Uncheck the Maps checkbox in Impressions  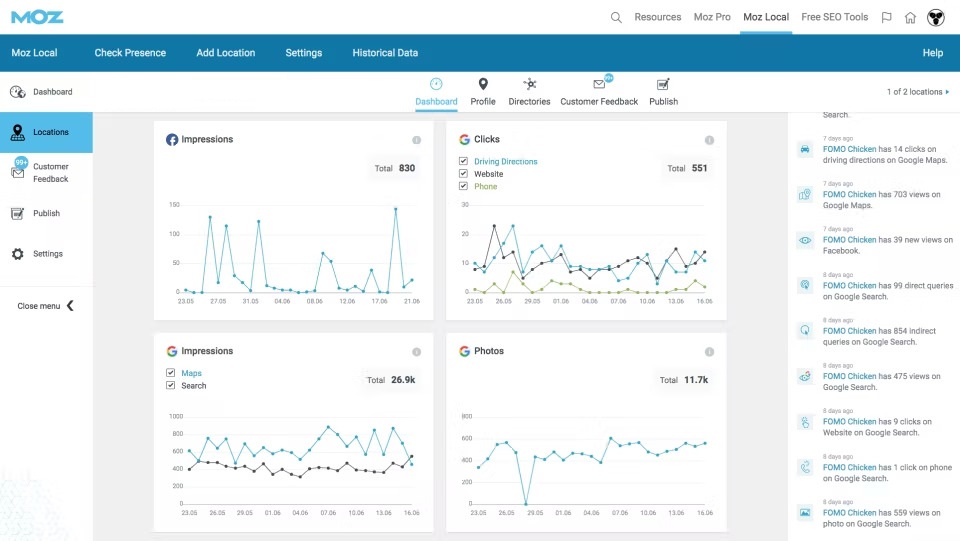point(171,373)
